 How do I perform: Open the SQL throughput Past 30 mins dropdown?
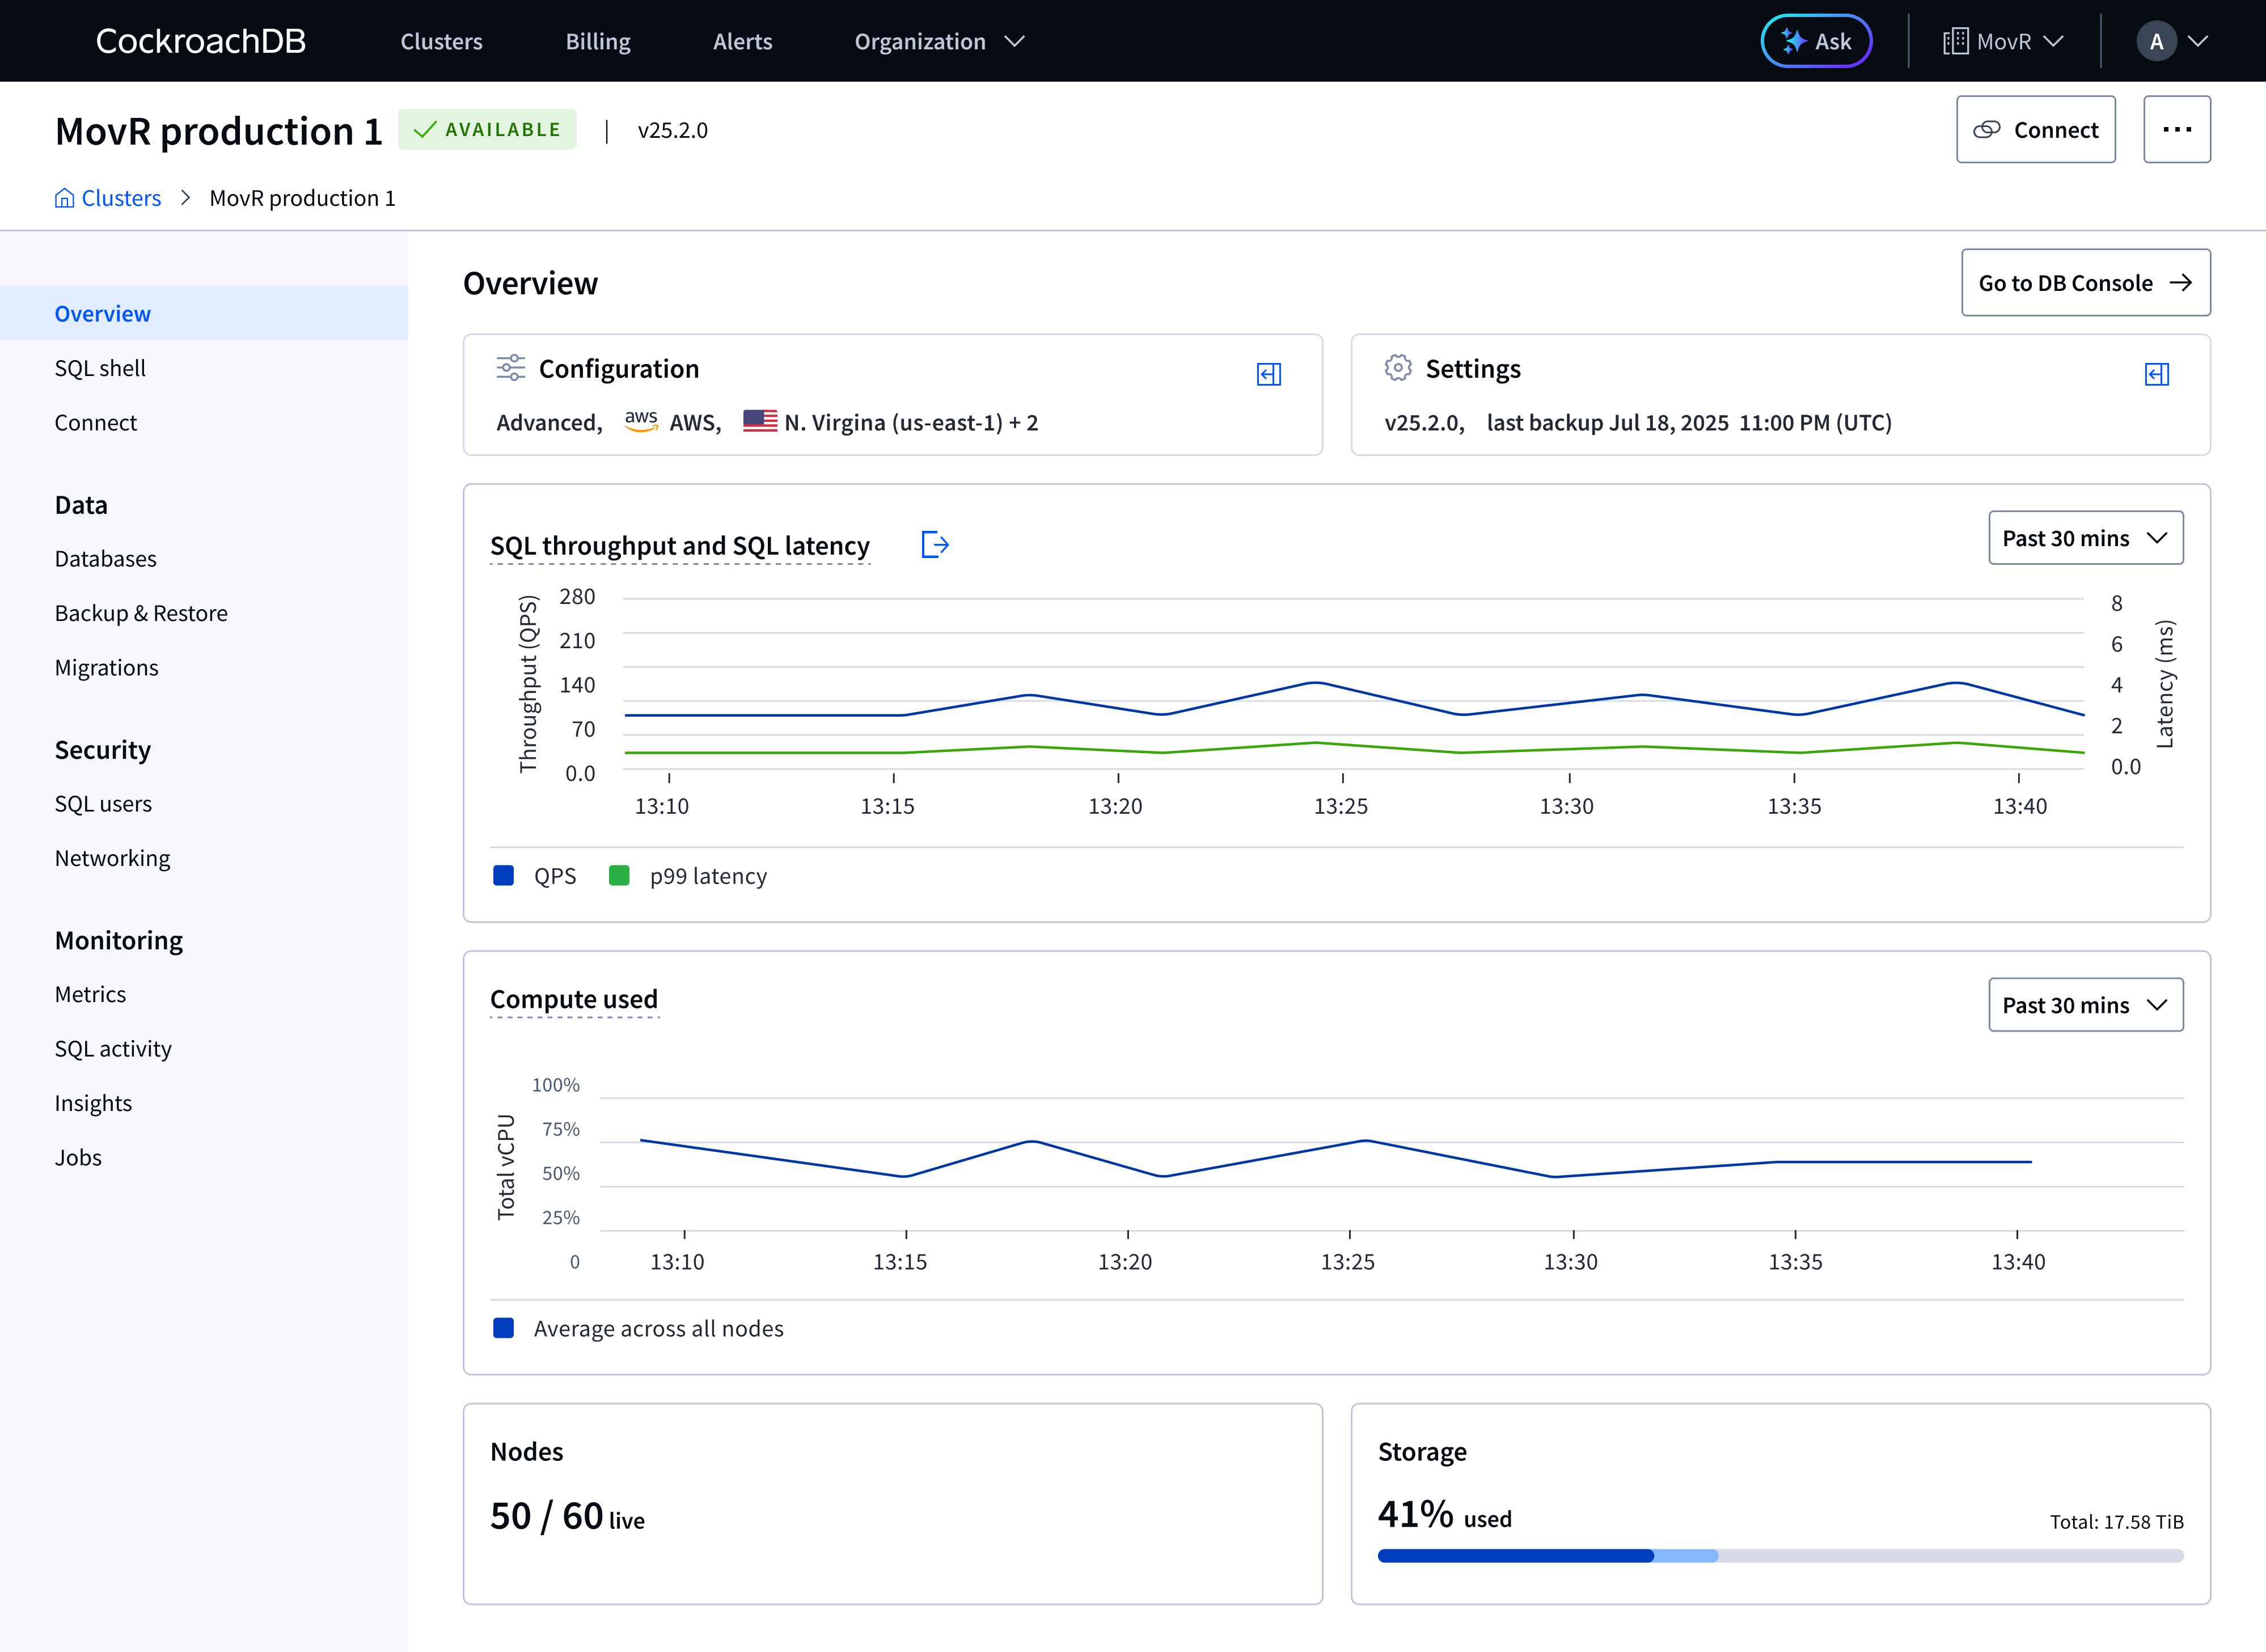pos(2085,538)
